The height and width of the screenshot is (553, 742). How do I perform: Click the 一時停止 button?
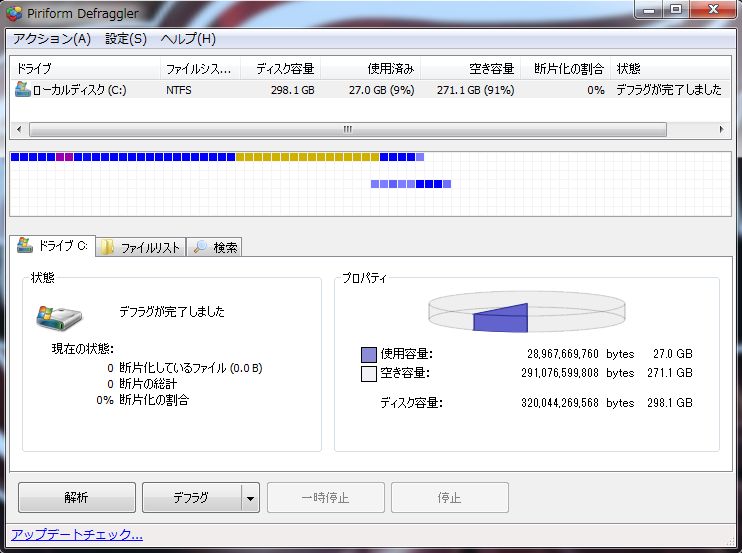(326, 497)
